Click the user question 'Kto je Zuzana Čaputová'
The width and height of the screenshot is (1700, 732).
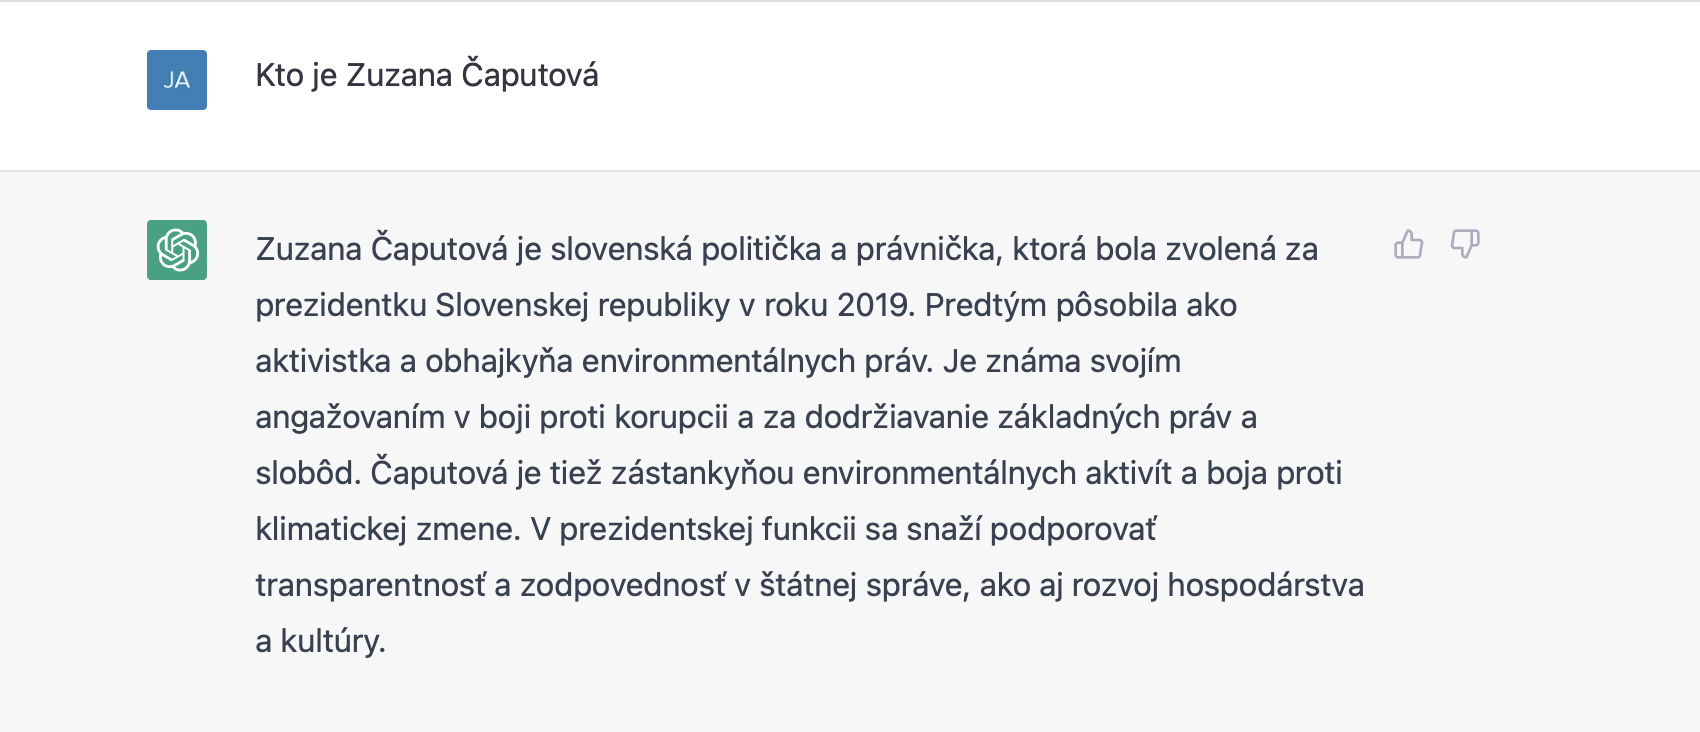point(427,75)
